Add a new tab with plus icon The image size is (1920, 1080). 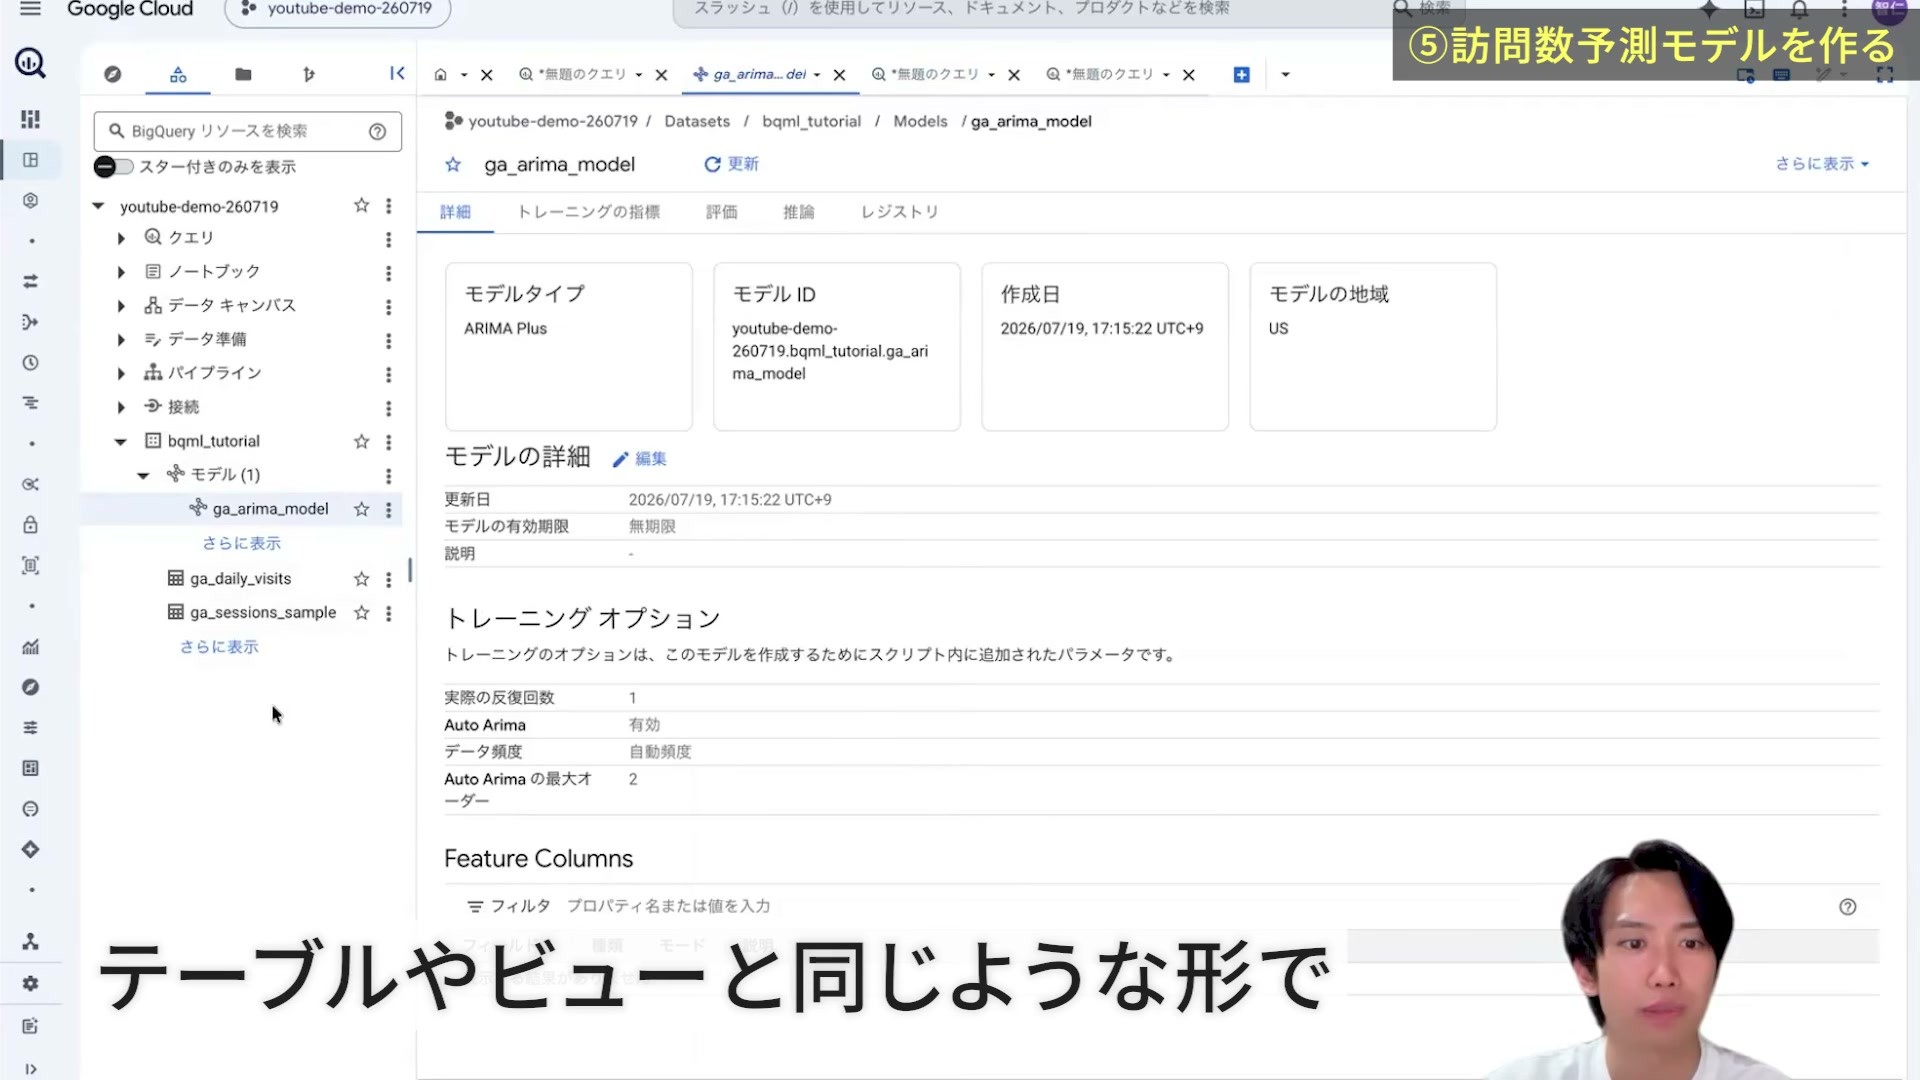tap(1241, 75)
